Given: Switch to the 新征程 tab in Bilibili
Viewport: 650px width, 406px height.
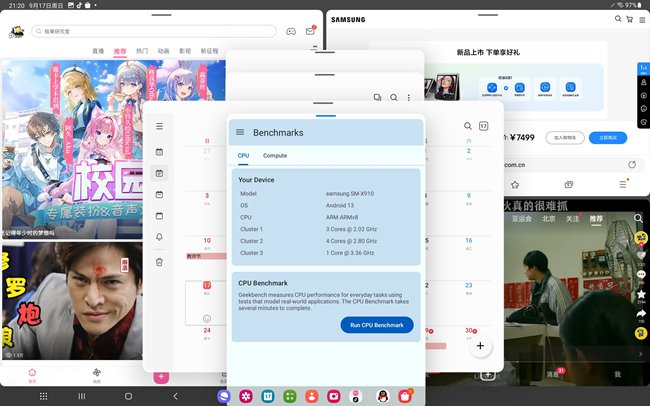Looking at the screenshot, I should point(209,51).
